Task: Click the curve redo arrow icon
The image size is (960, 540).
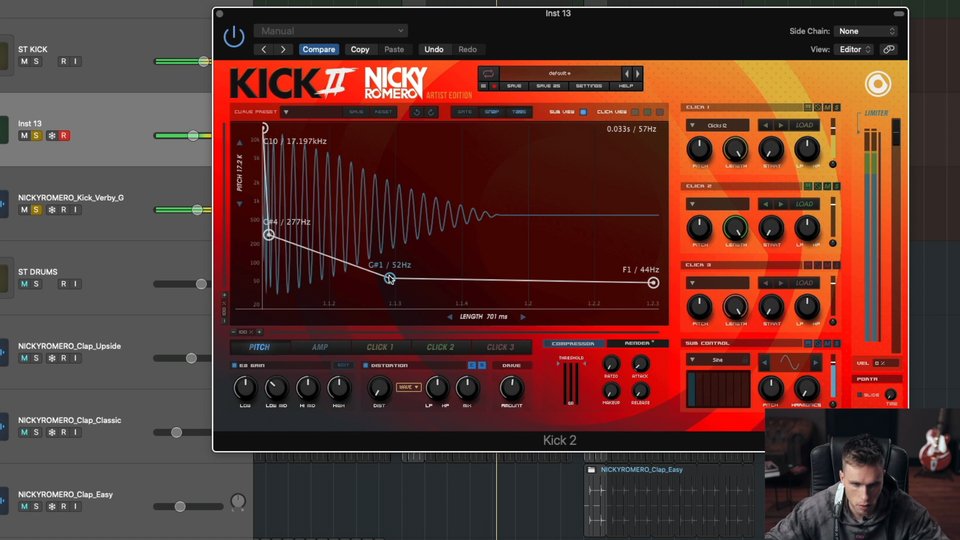Action: [x=430, y=112]
